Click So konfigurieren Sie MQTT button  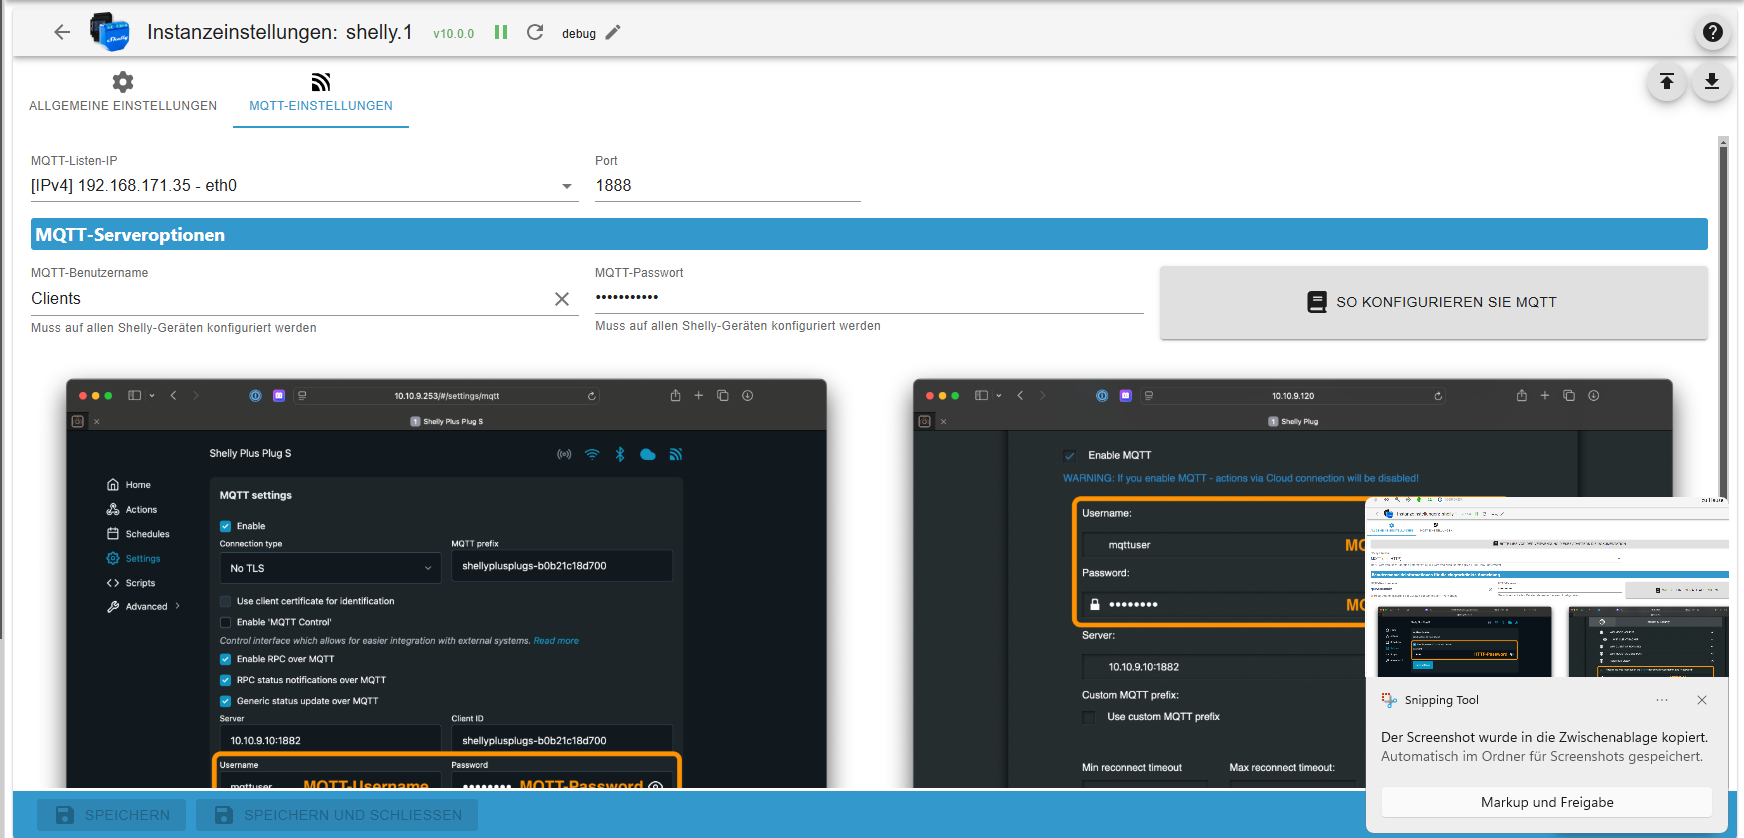click(x=1434, y=302)
